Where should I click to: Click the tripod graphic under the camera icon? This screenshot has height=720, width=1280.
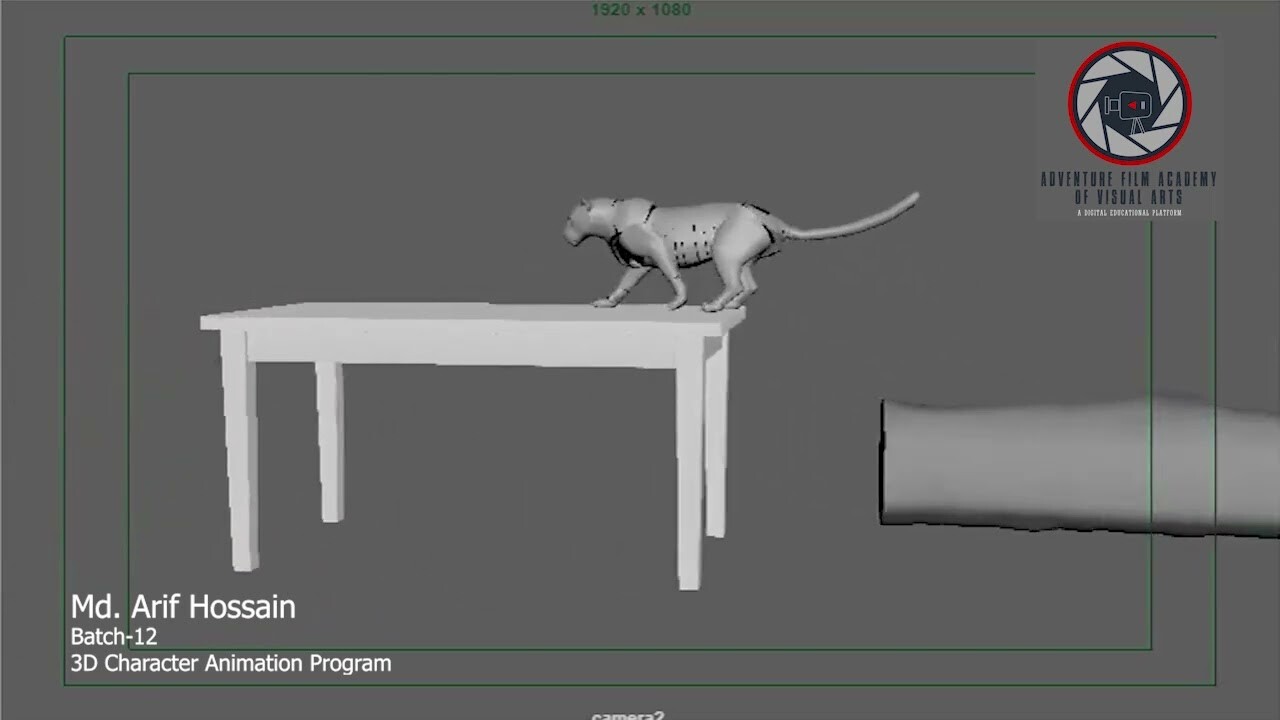point(1138,124)
